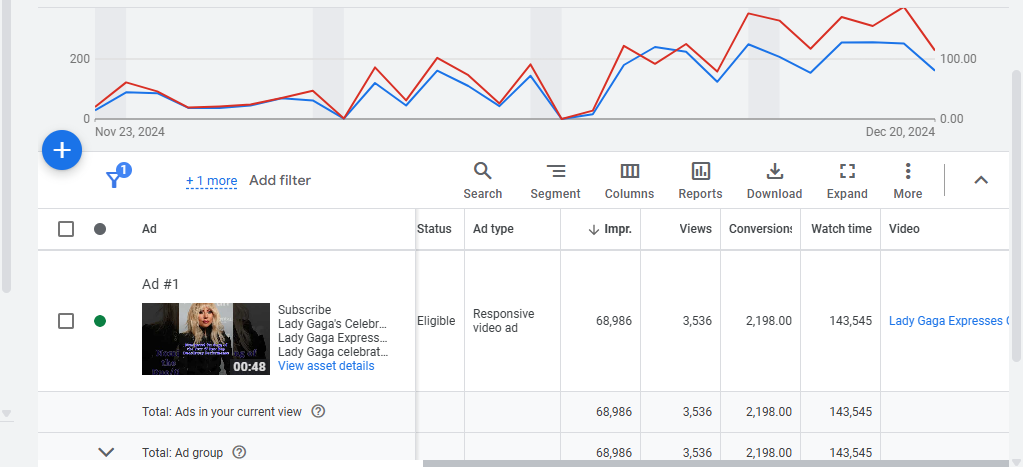Click the status dot column header icon
The image size is (1023, 467).
click(x=100, y=229)
